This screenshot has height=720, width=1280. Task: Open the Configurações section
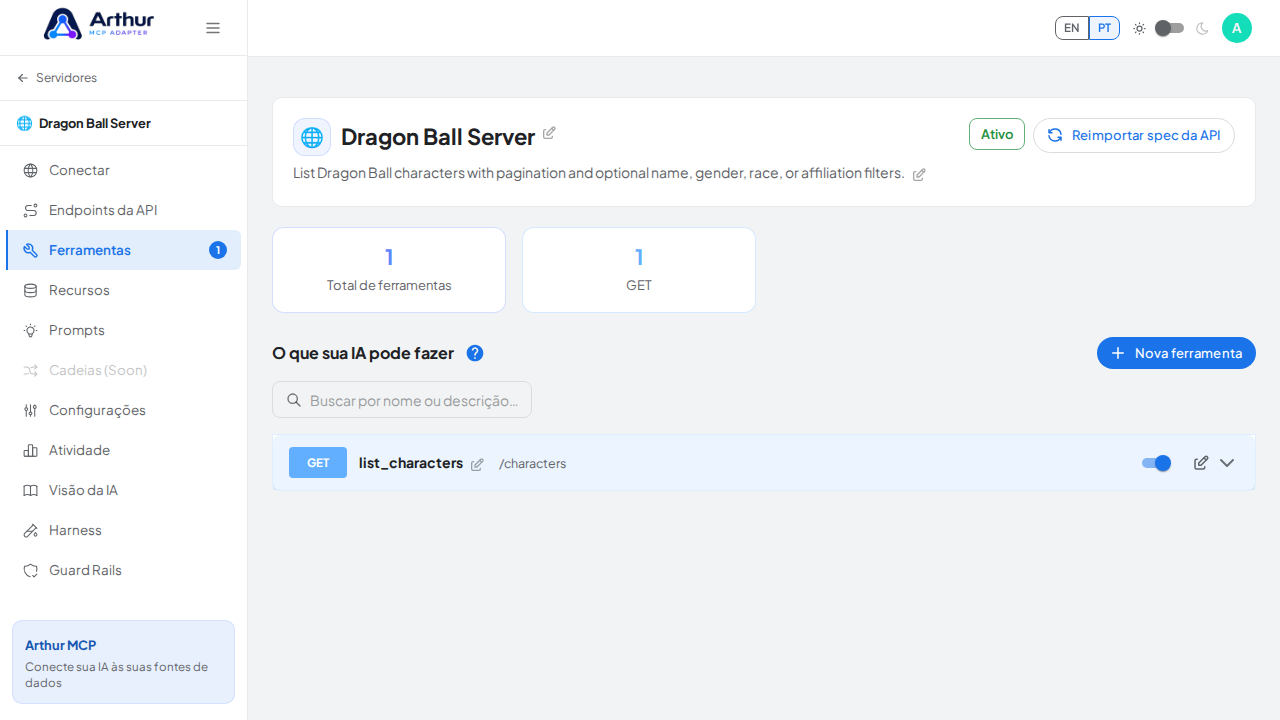coord(123,410)
